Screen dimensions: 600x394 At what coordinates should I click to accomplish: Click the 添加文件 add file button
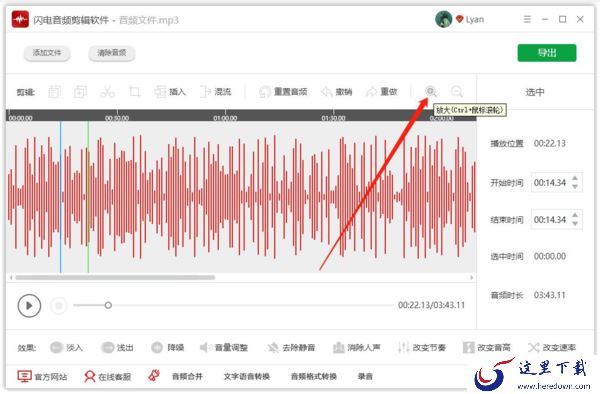click(47, 53)
